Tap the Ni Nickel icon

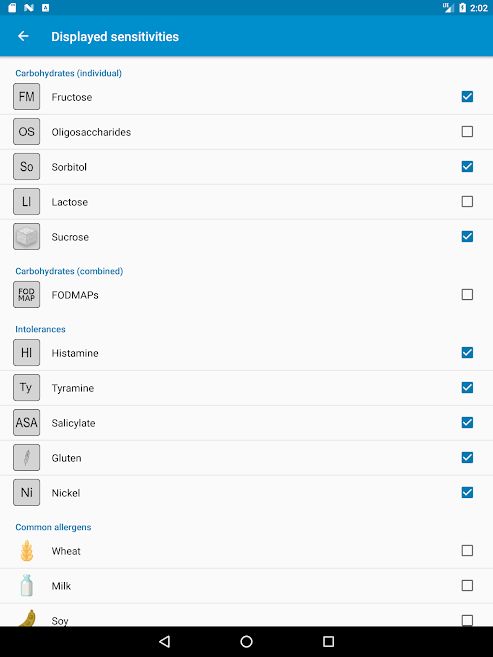pos(26,492)
